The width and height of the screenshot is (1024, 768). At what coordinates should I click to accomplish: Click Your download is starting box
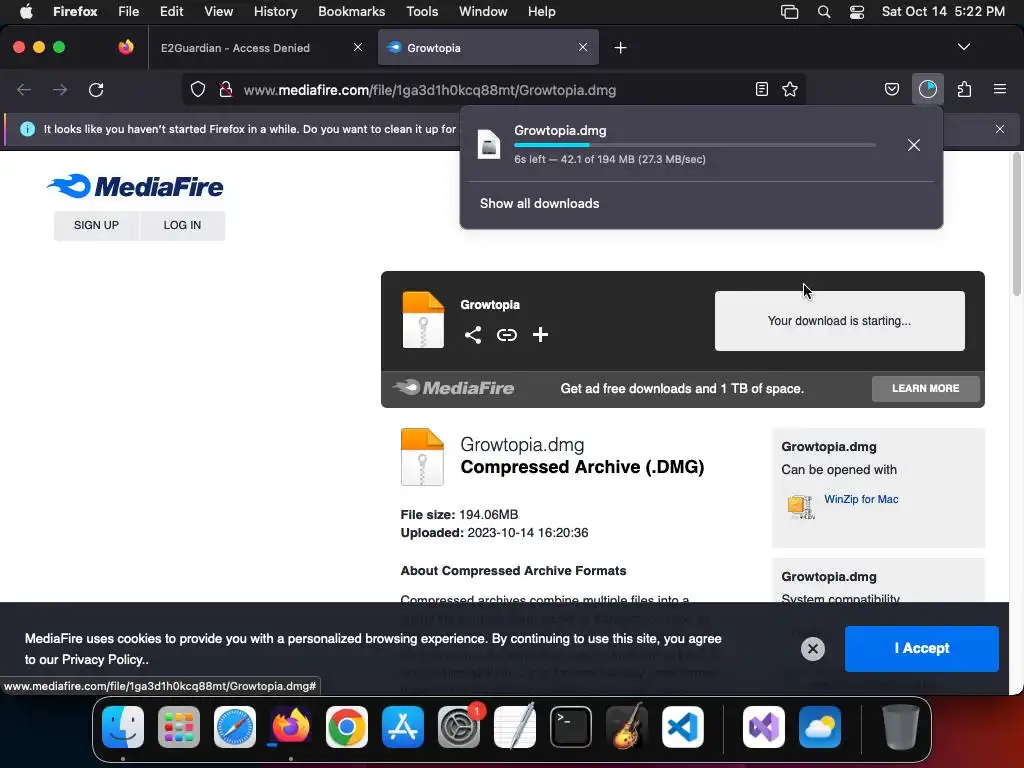coord(839,321)
